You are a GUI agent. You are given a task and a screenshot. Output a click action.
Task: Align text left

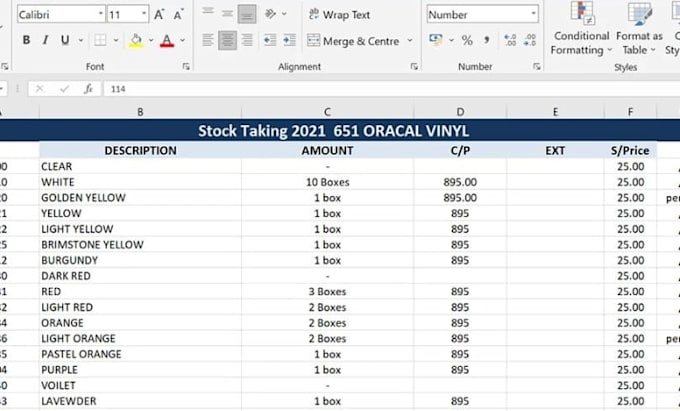(x=208, y=40)
